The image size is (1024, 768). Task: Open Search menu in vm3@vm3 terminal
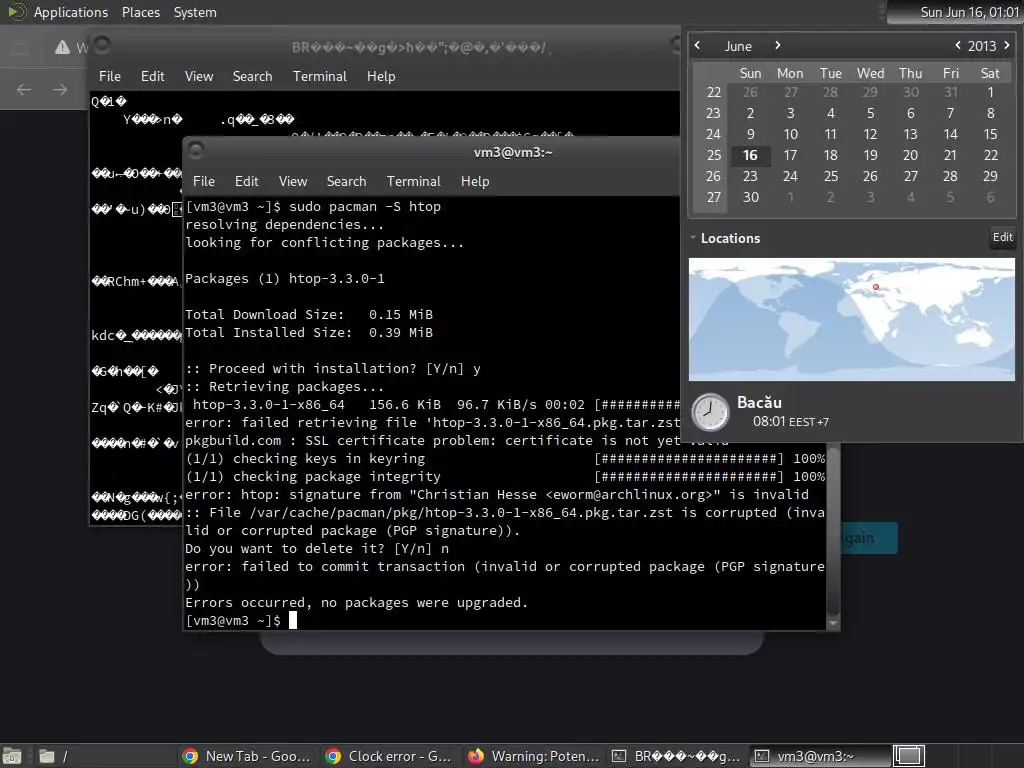[x=346, y=182]
